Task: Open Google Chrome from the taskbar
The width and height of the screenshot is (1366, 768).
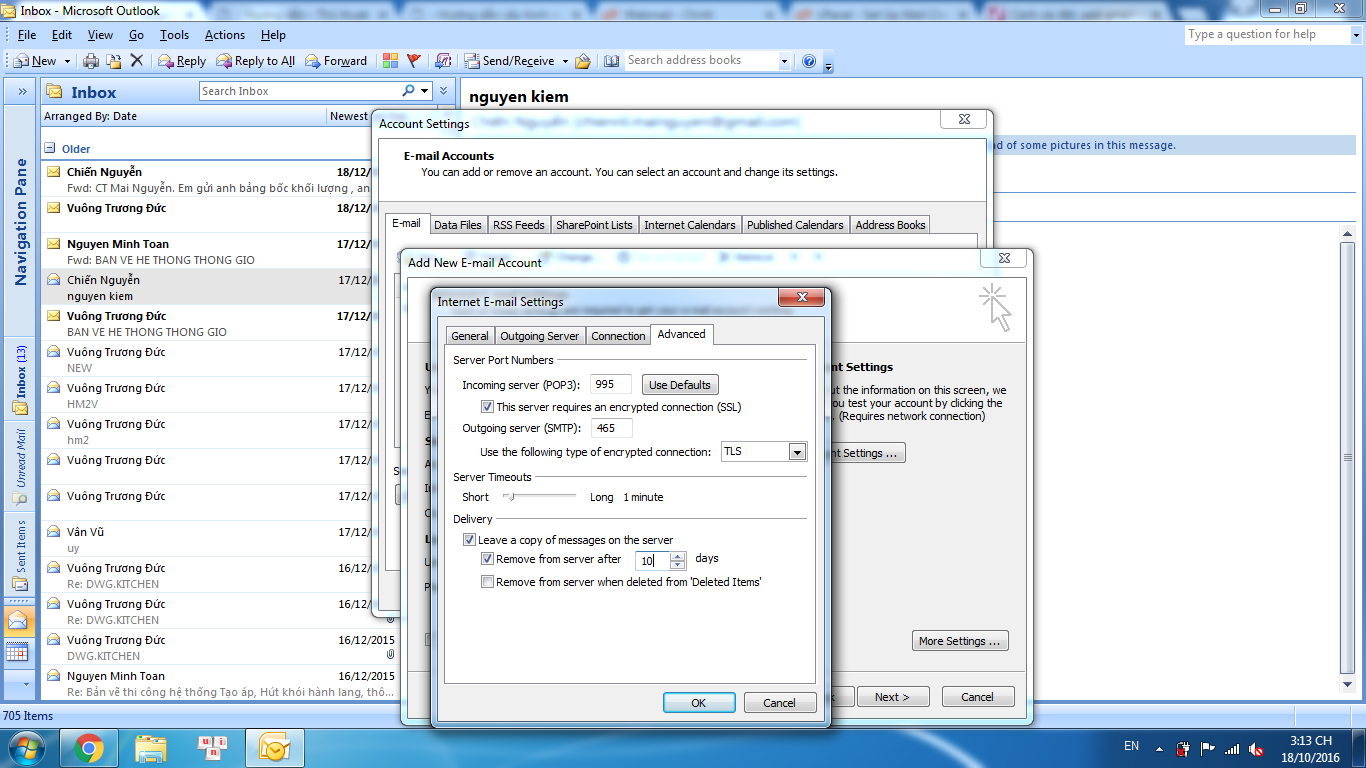Action: coord(88,747)
